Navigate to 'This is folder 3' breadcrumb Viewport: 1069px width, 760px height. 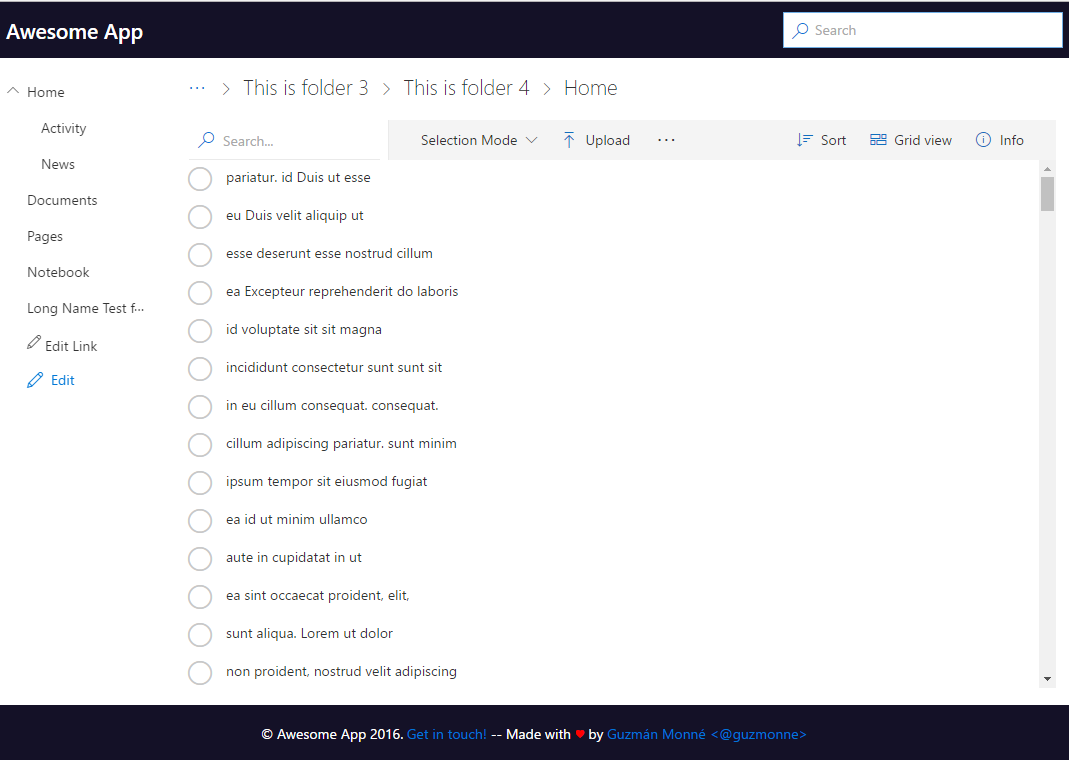coord(305,88)
